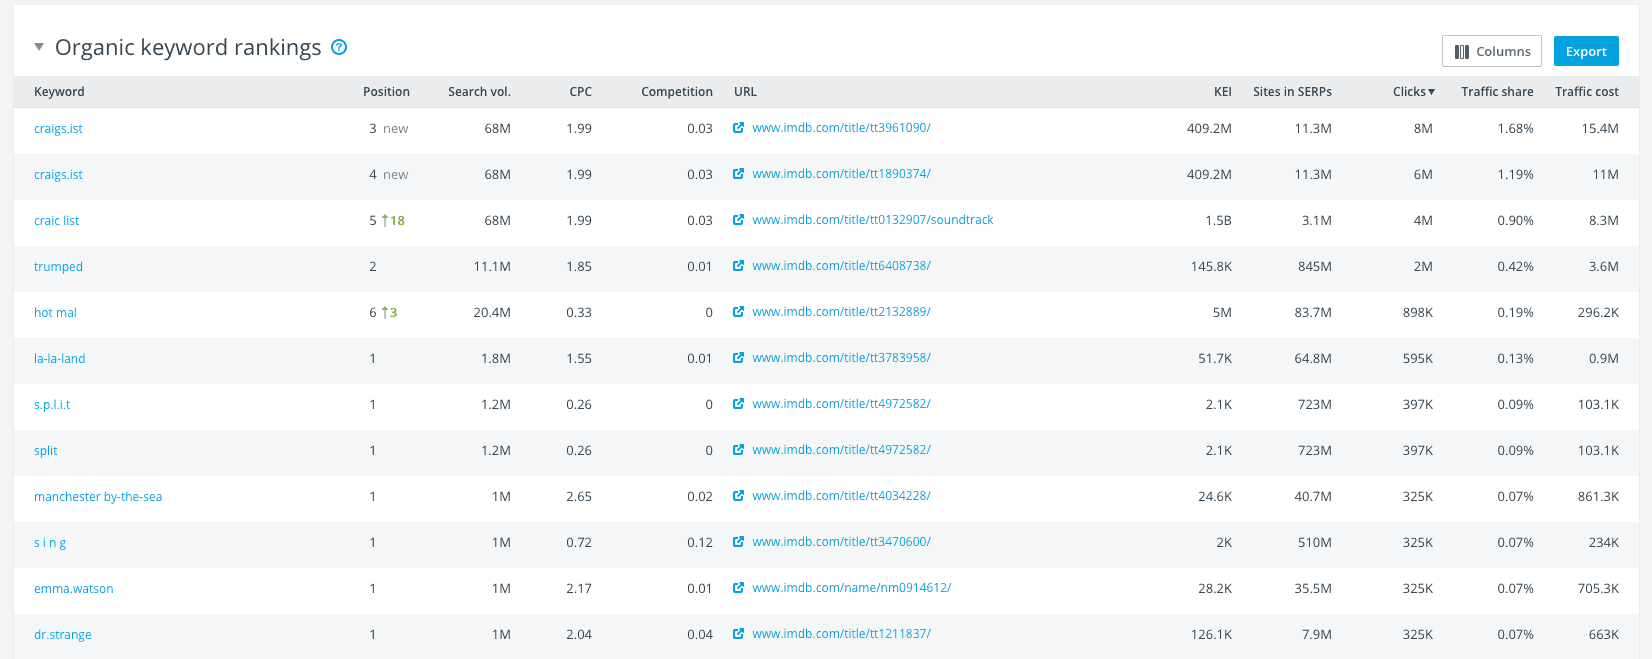Open the s.p.l.i.t keyword link
The width and height of the screenshot is (1652, 659).
pos(52,404)
